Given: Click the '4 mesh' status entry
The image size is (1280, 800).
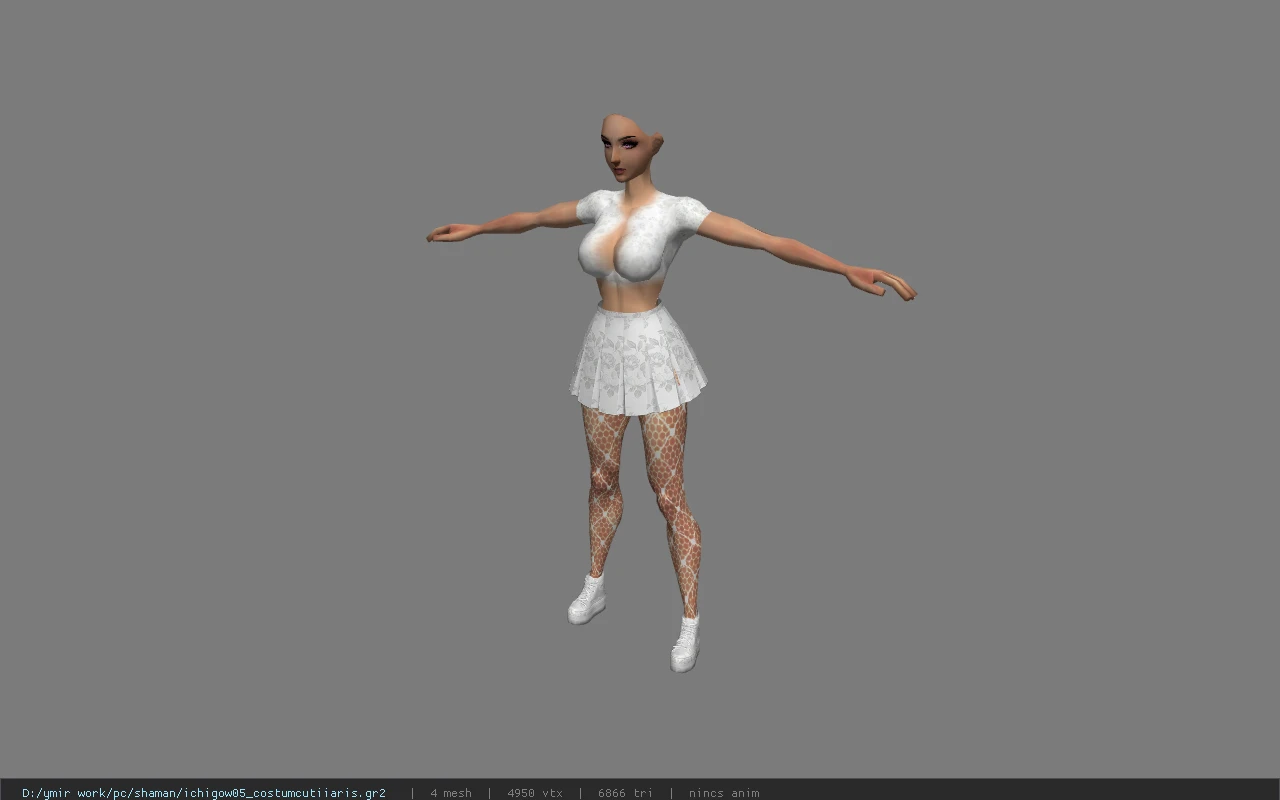Looking at the screenshot, I should [451, 793].
